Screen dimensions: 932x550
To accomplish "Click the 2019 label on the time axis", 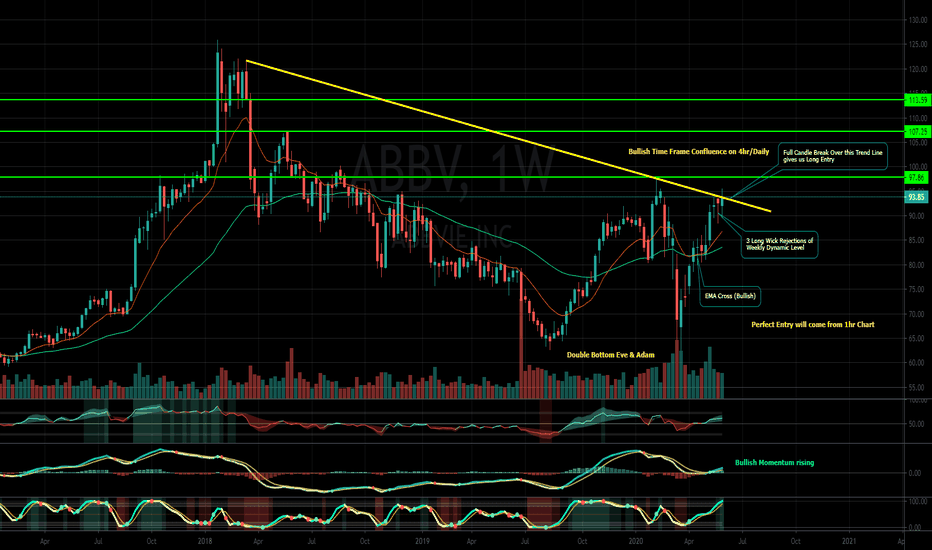I will (x=422, y=541).
